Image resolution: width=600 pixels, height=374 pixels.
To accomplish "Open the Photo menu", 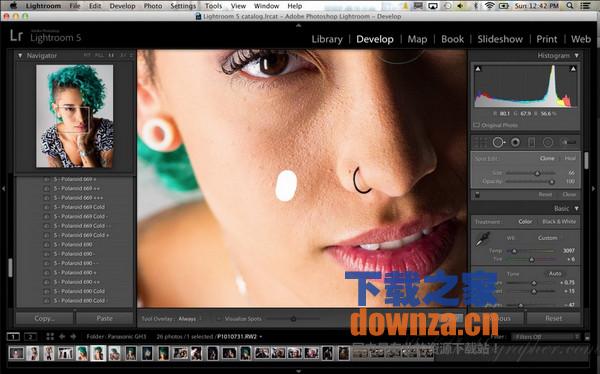I will pyautogui.click(x=153, y=6).
